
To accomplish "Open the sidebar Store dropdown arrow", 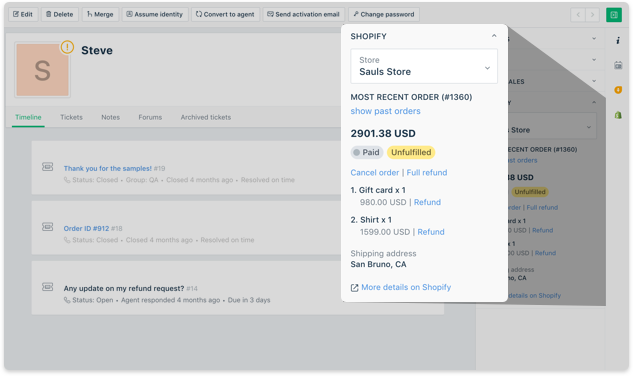I will click(589, 127).
